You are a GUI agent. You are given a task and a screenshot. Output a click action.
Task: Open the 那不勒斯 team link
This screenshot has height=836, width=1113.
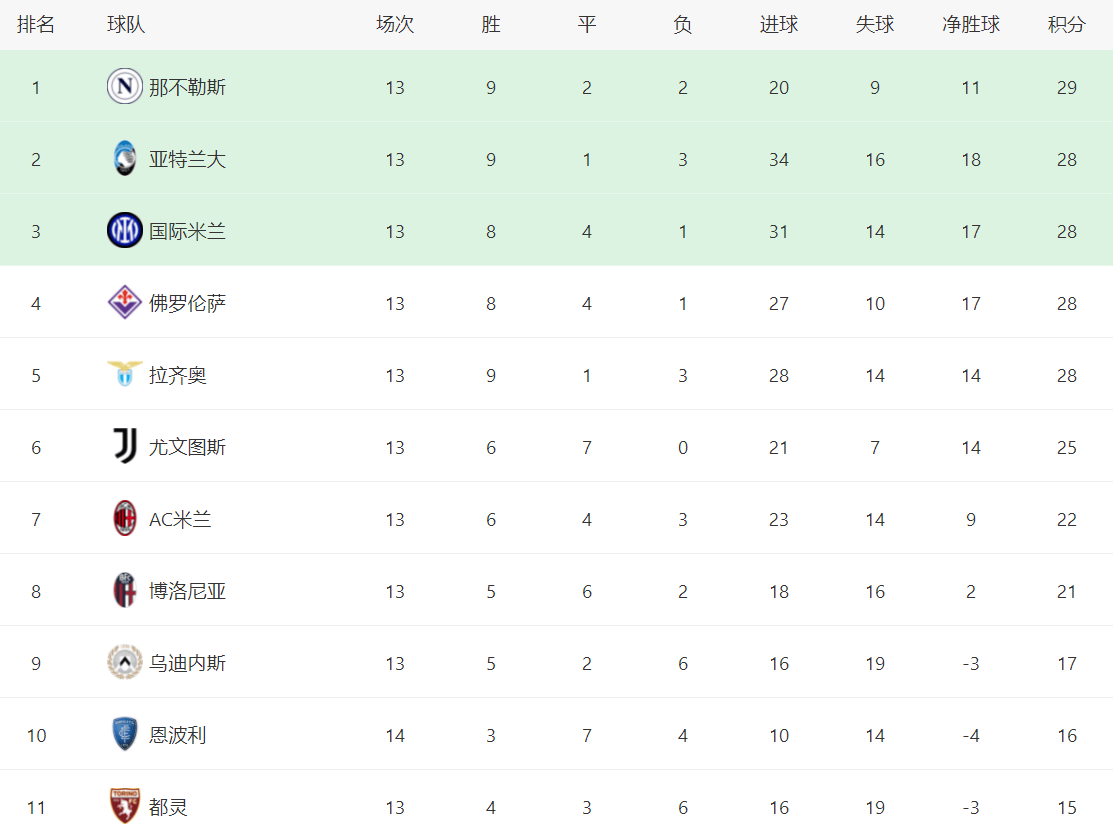click(187, 87)
